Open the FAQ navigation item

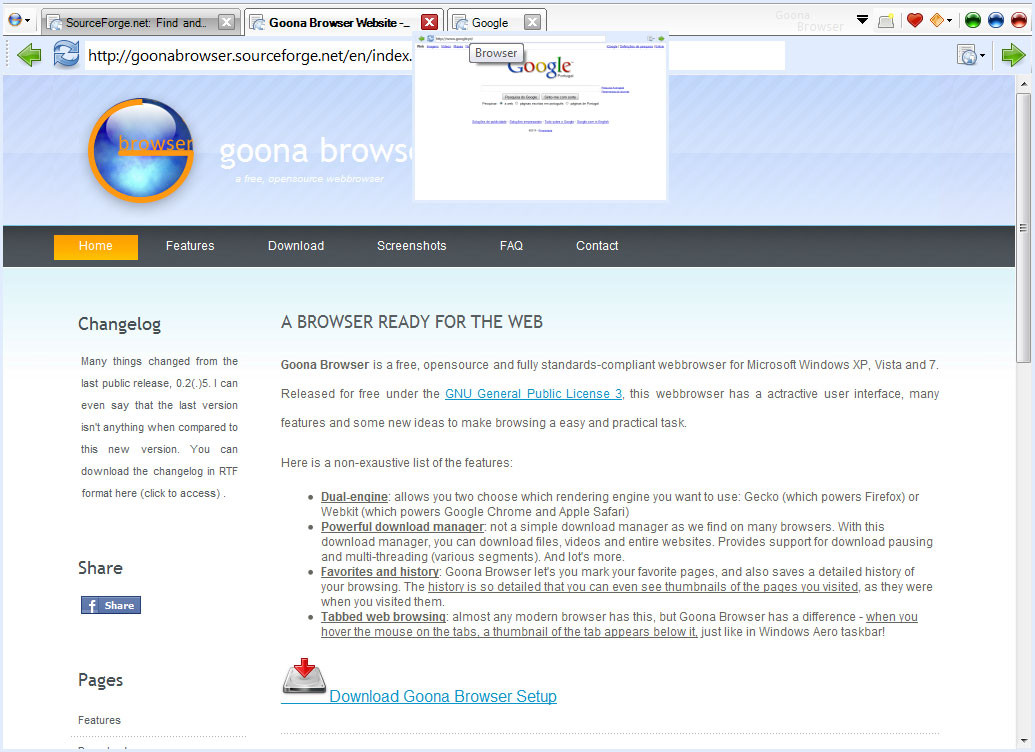coord(512,246)
